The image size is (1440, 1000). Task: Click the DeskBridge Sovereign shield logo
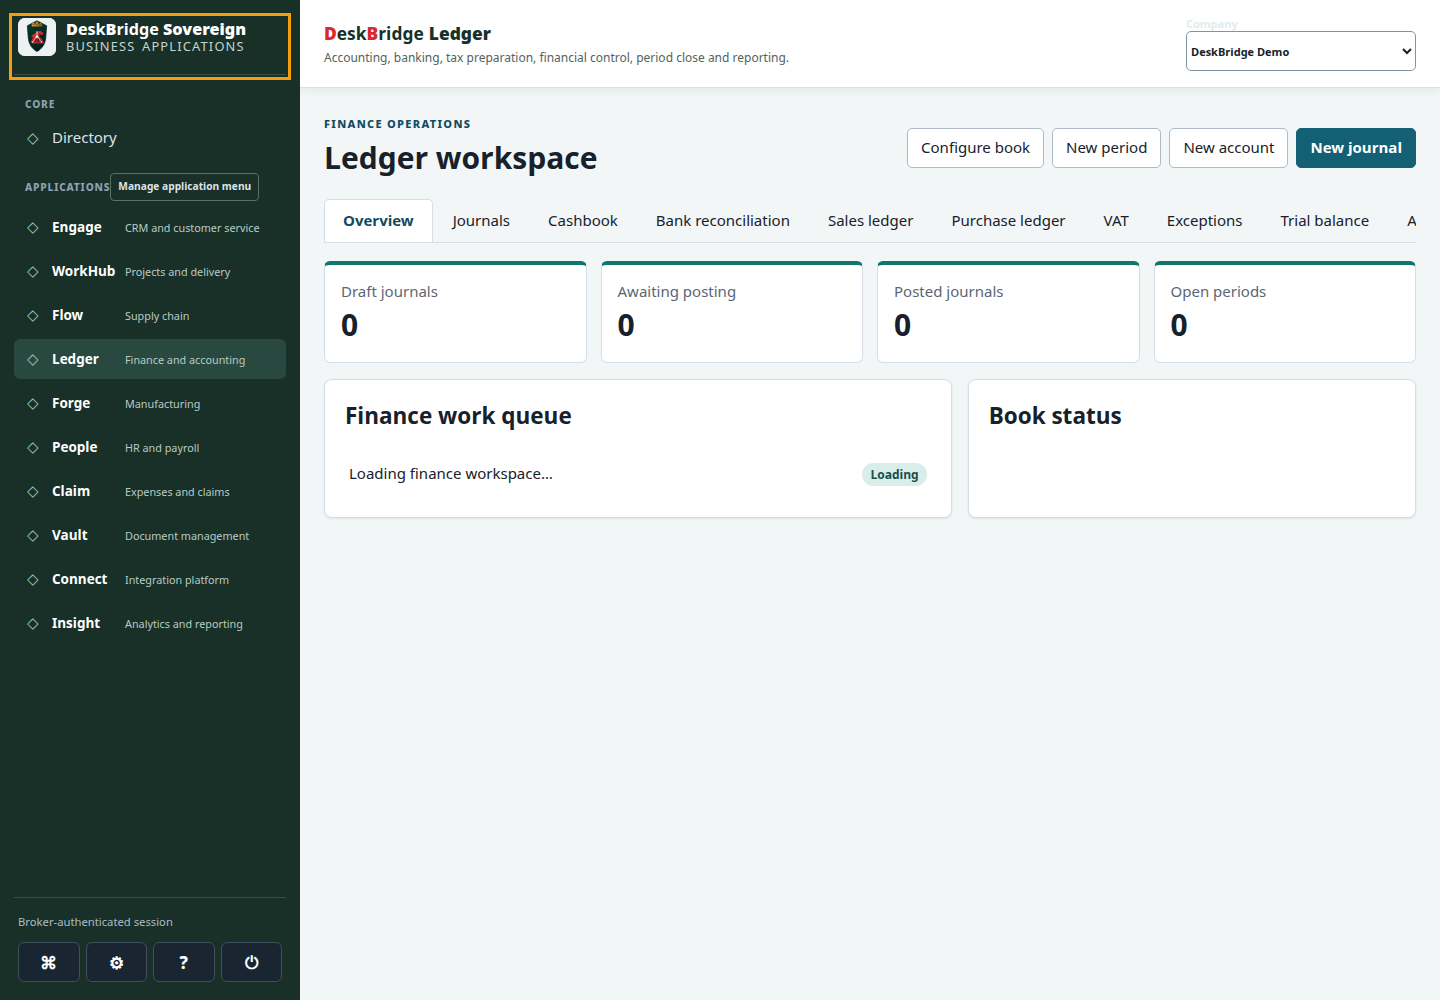(x=37, y=37)
